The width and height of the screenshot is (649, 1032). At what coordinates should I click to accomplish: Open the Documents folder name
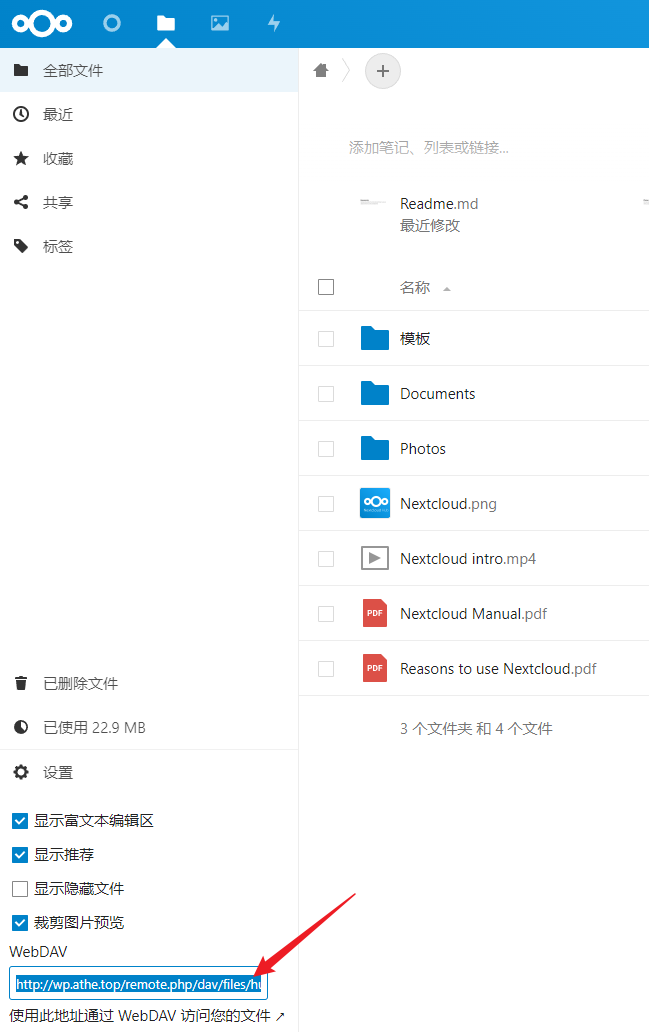(x=438, y=394)
